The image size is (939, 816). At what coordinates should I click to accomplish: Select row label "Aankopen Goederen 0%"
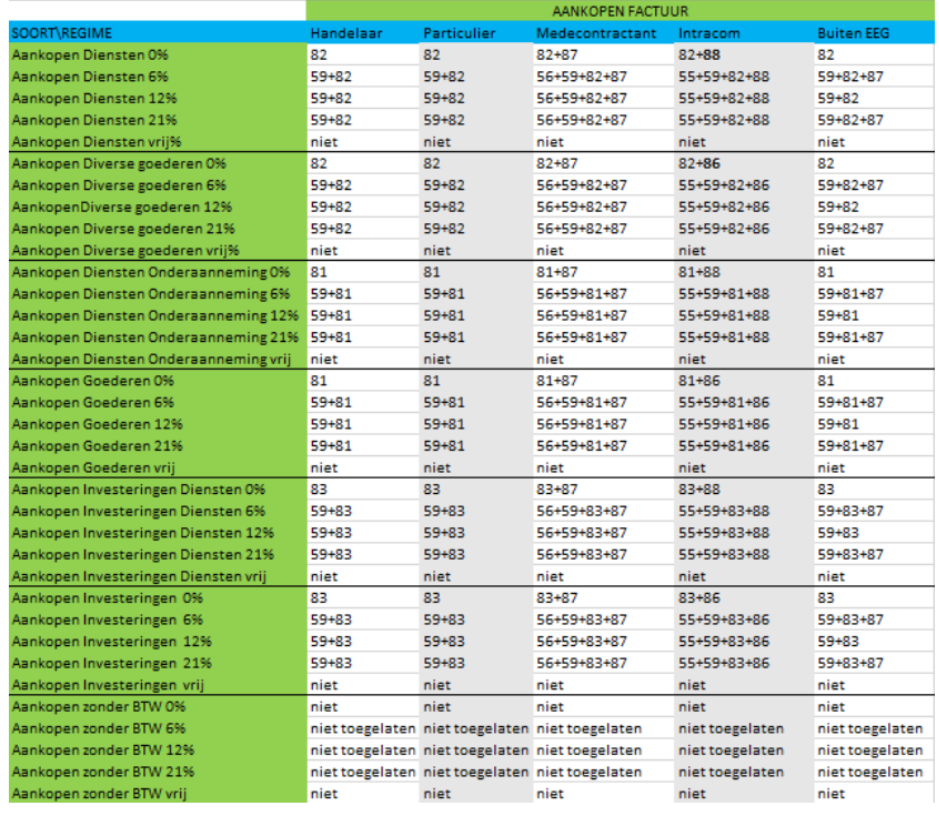click(x=93, y=381)
